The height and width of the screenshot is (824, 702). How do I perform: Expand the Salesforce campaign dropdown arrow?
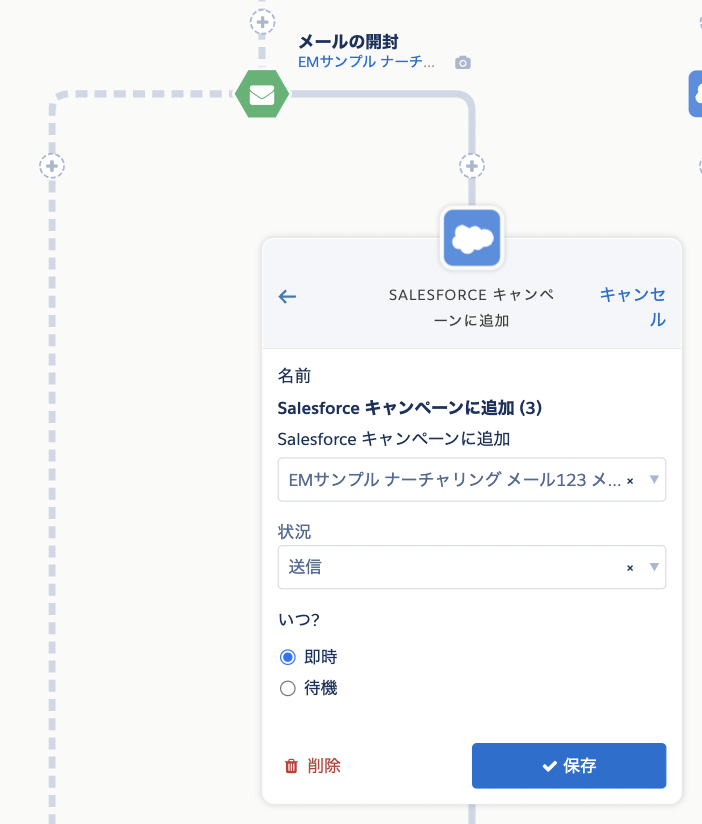(654, 479)
